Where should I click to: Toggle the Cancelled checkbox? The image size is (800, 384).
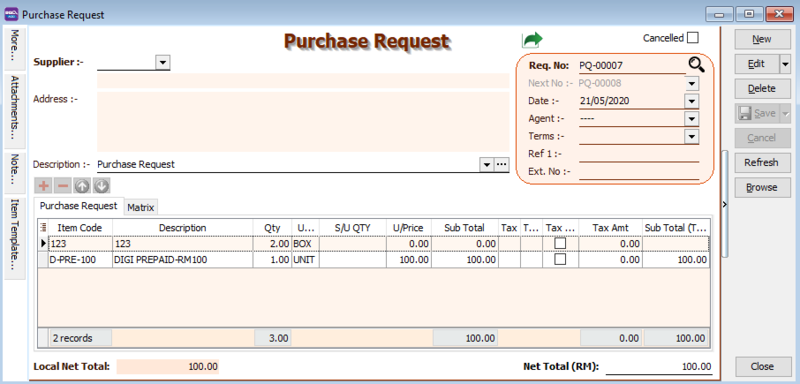(692, 38)
